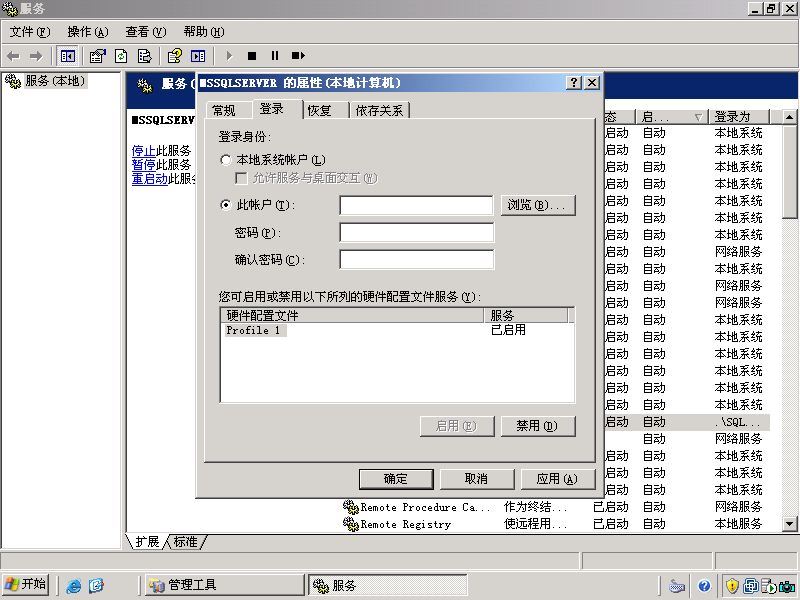The width and height of the screenshot is (800, 600).
Task: Click the 禁用 button
Action: click(538, 426)
